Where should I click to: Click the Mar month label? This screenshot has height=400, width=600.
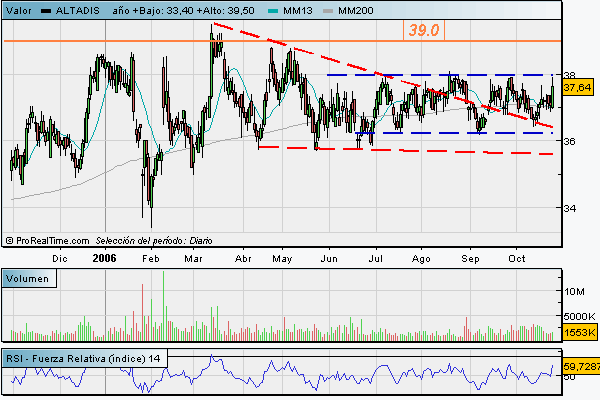coord(193,259)
